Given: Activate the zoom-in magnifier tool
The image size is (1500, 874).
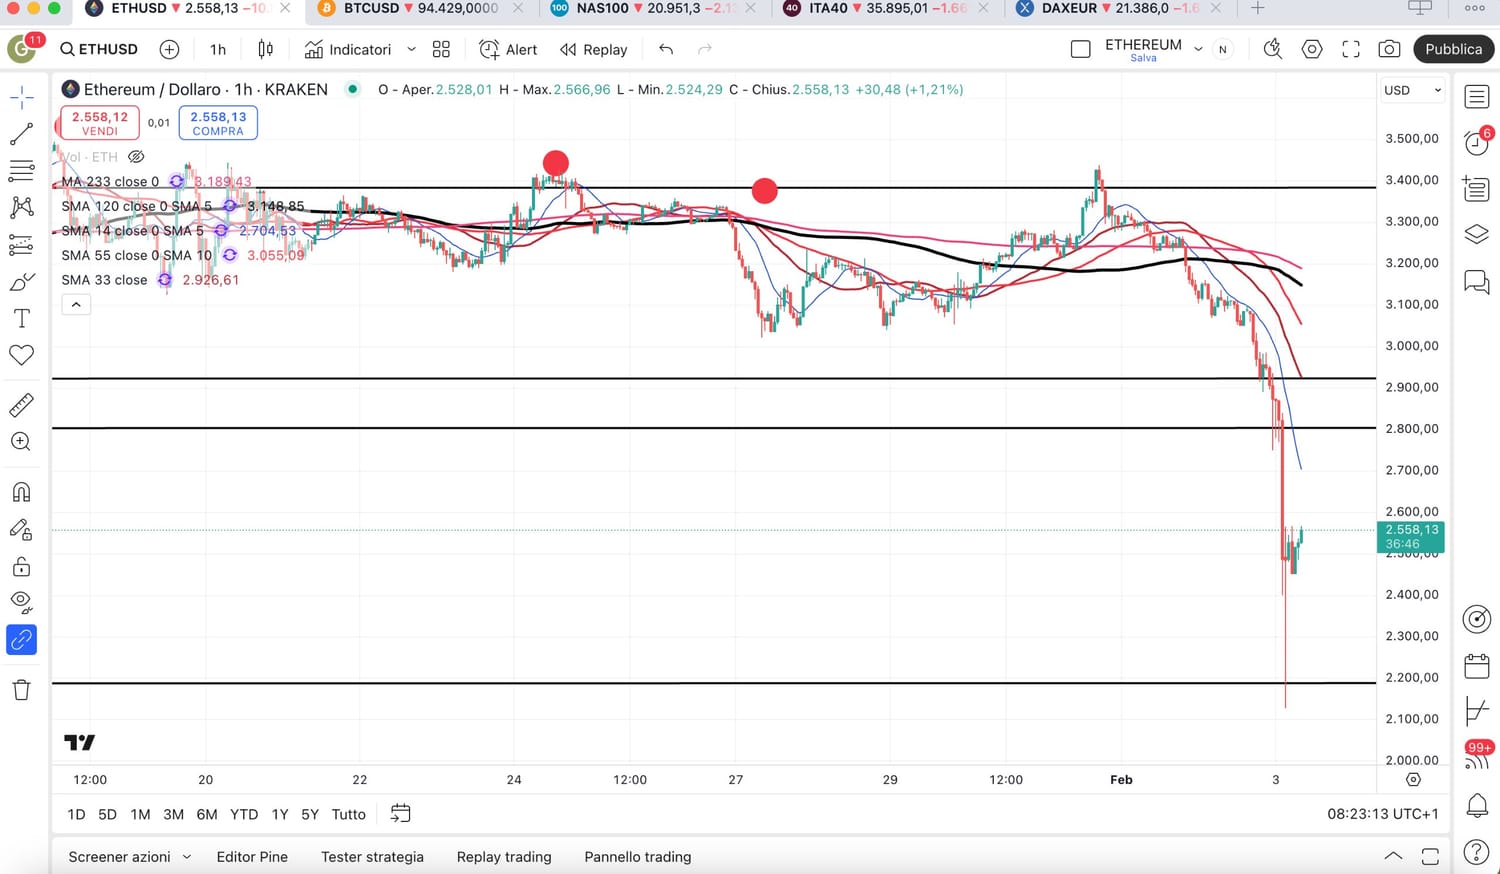Looking at the screenshot, I should tap(21, 441).
